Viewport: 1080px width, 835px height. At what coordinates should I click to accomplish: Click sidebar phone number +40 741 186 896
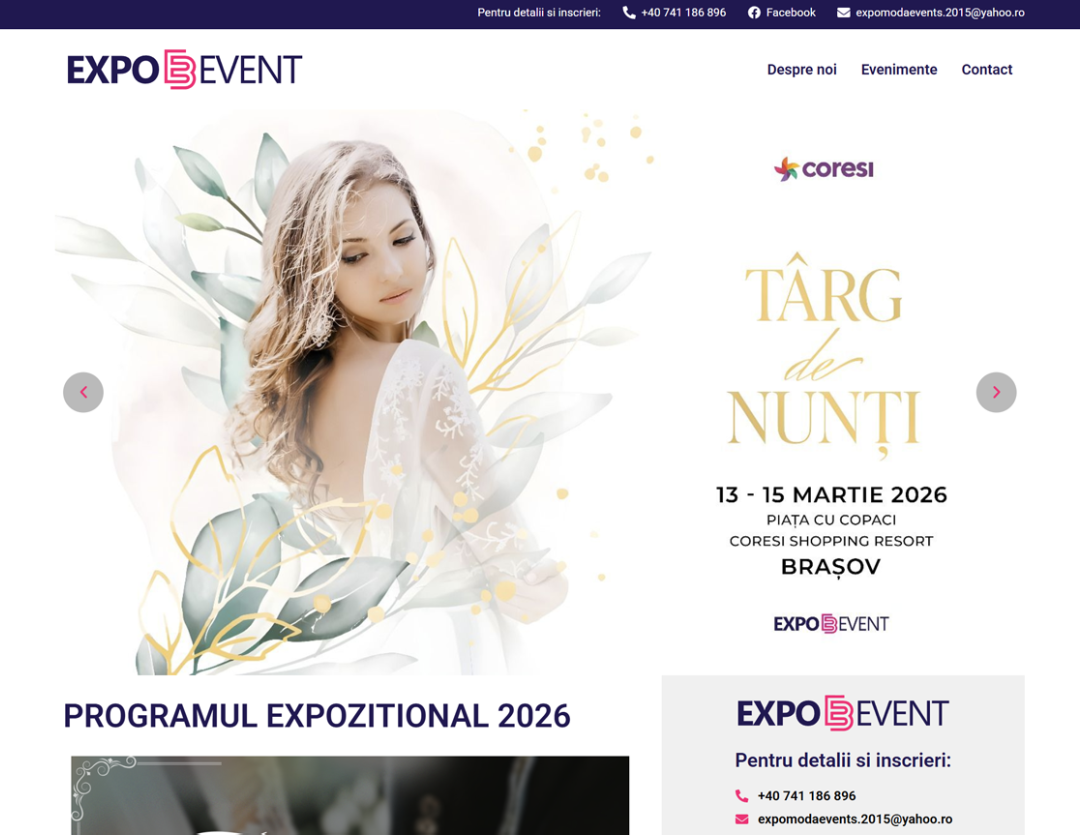point(807,796)
